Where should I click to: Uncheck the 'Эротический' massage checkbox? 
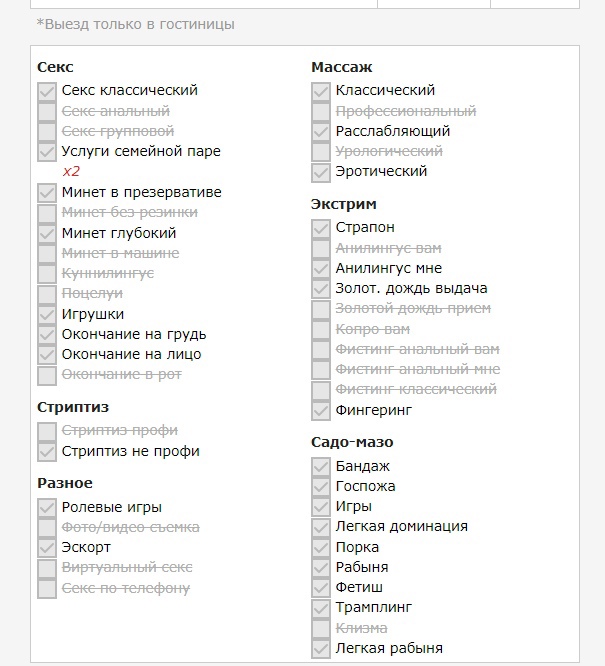click(320, 172)
